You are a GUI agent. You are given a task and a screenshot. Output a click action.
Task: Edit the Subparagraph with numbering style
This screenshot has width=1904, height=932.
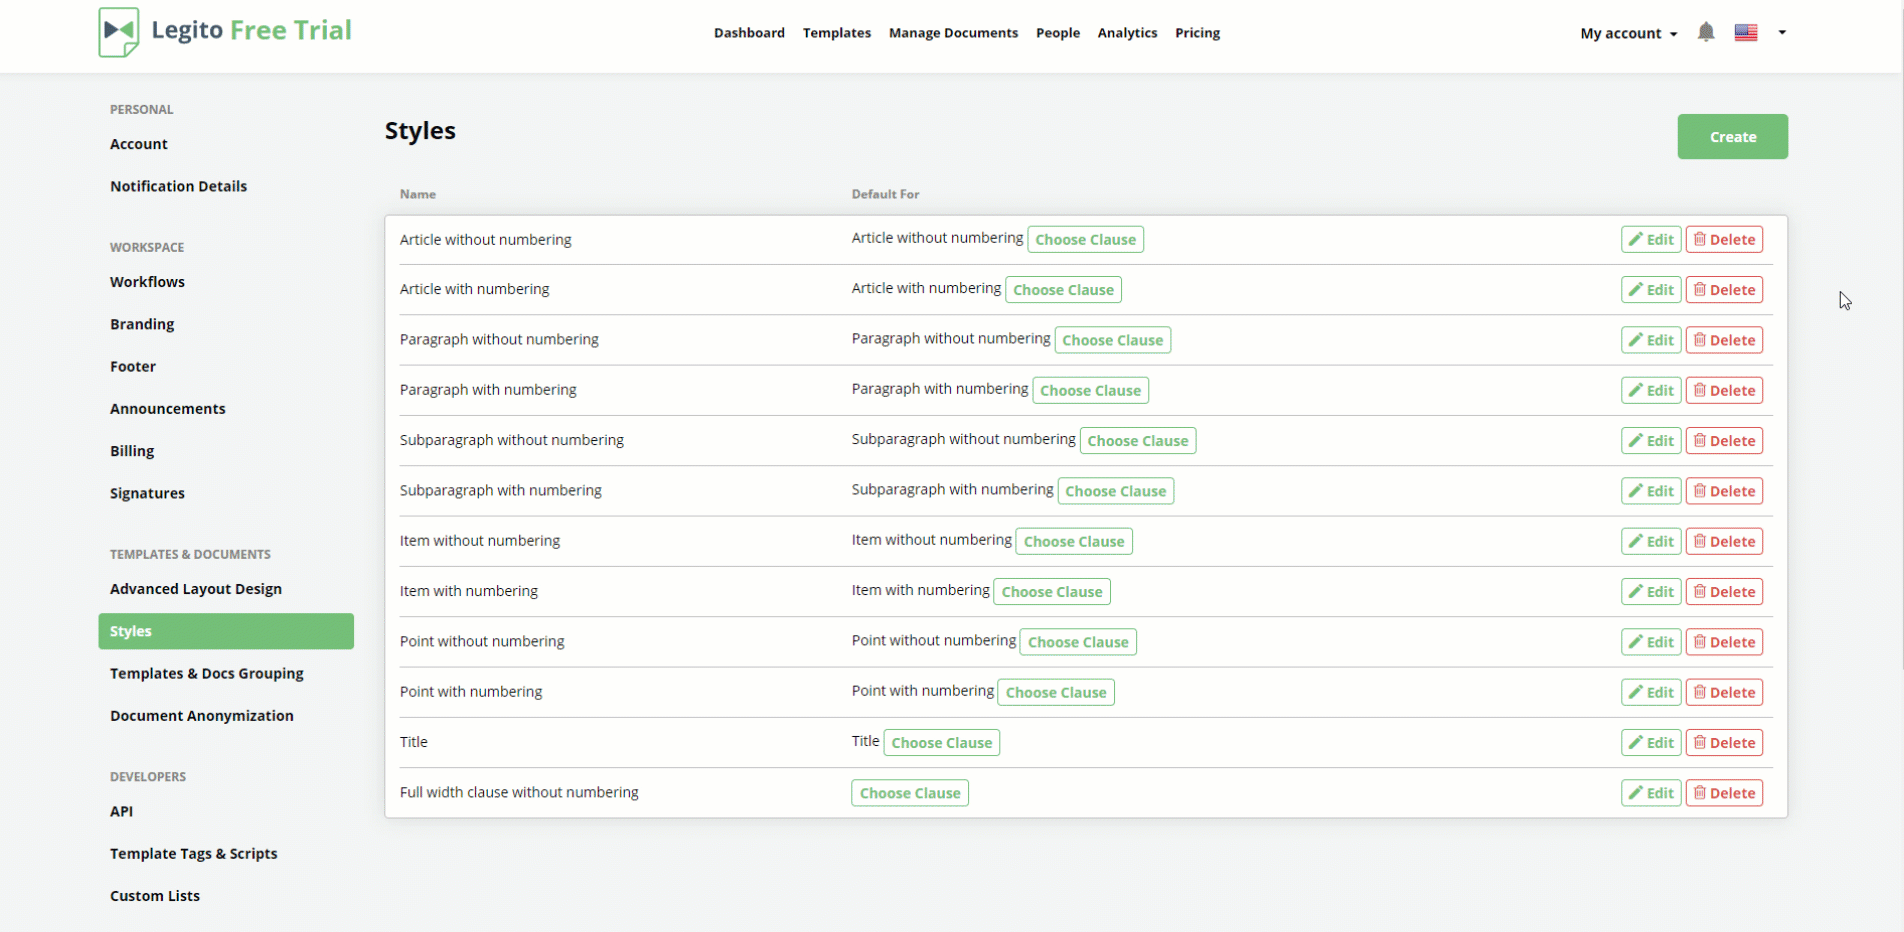[x=1651, y=492]
